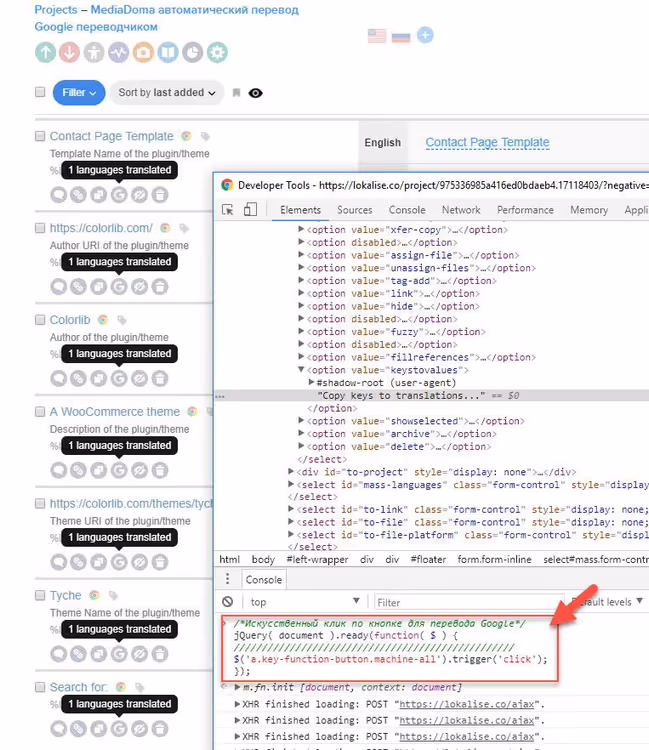Screen dimensions: 649x750
Task: Expand the #shadow-root (user-agent) node
Action: (311, 382)
